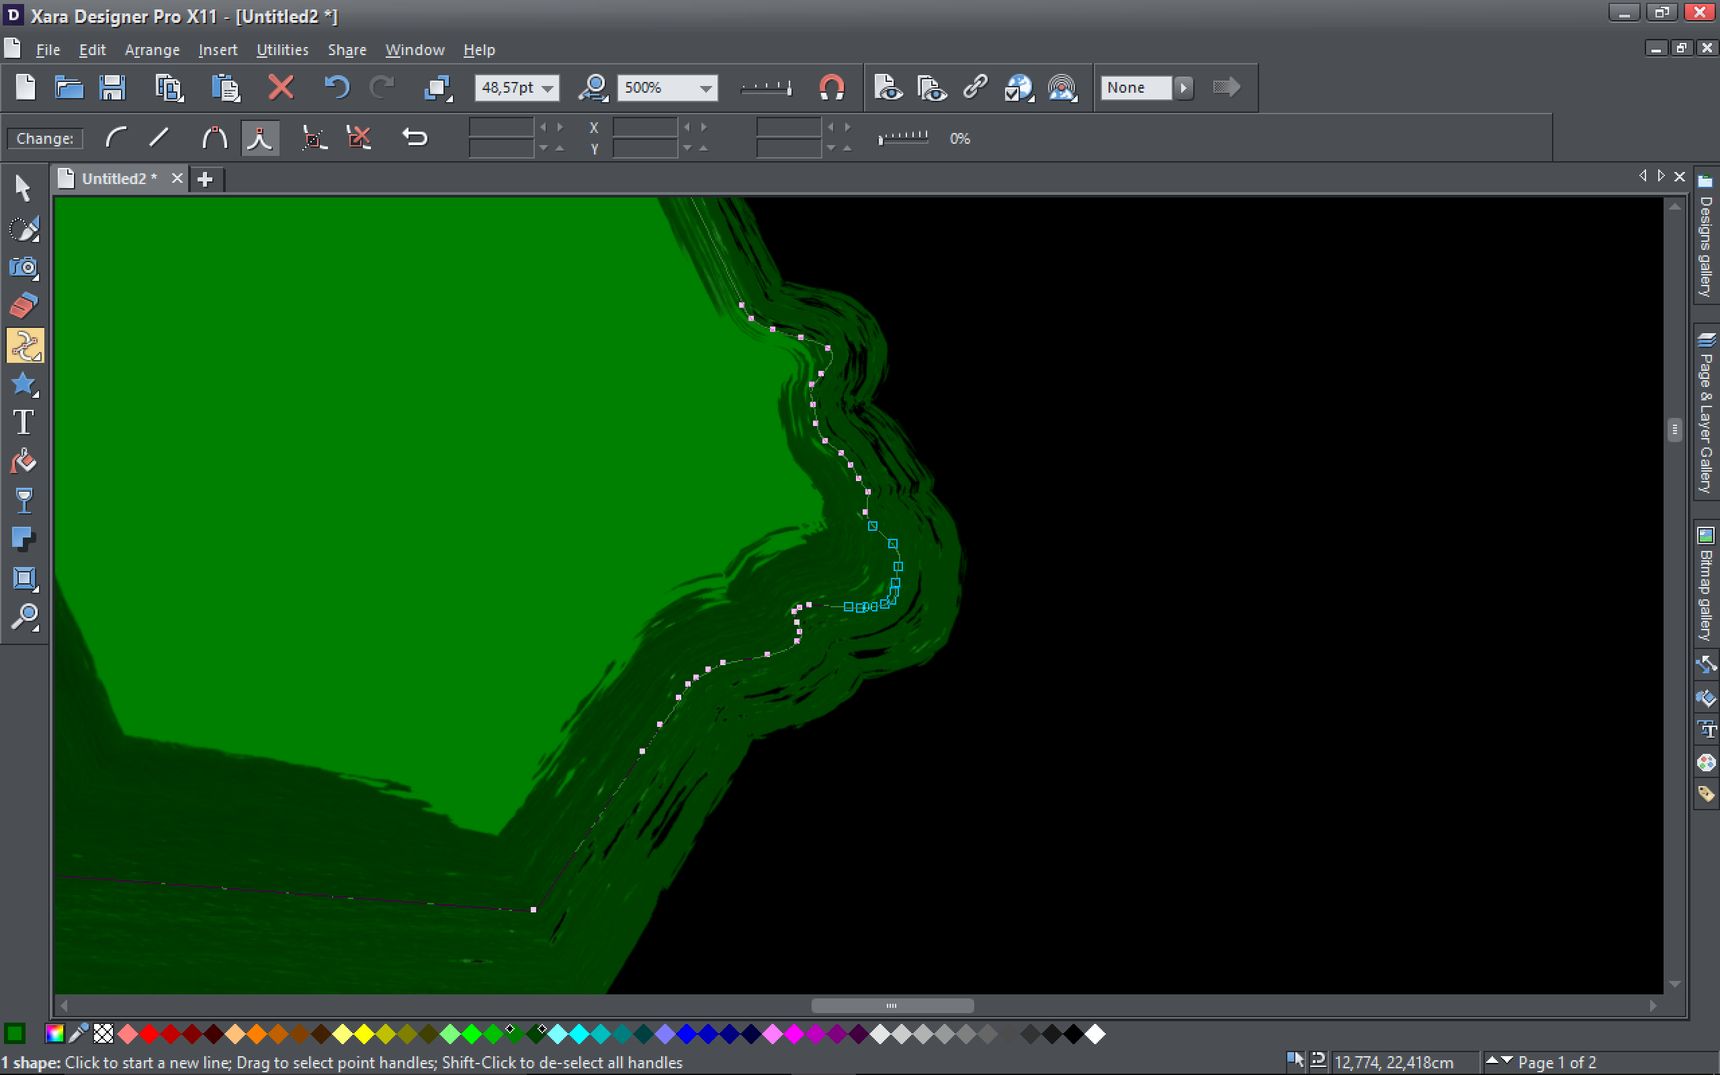Expand Bitmap gallery side panel
This screenshot has width=1720, height=1075.
coord(1706,584)
